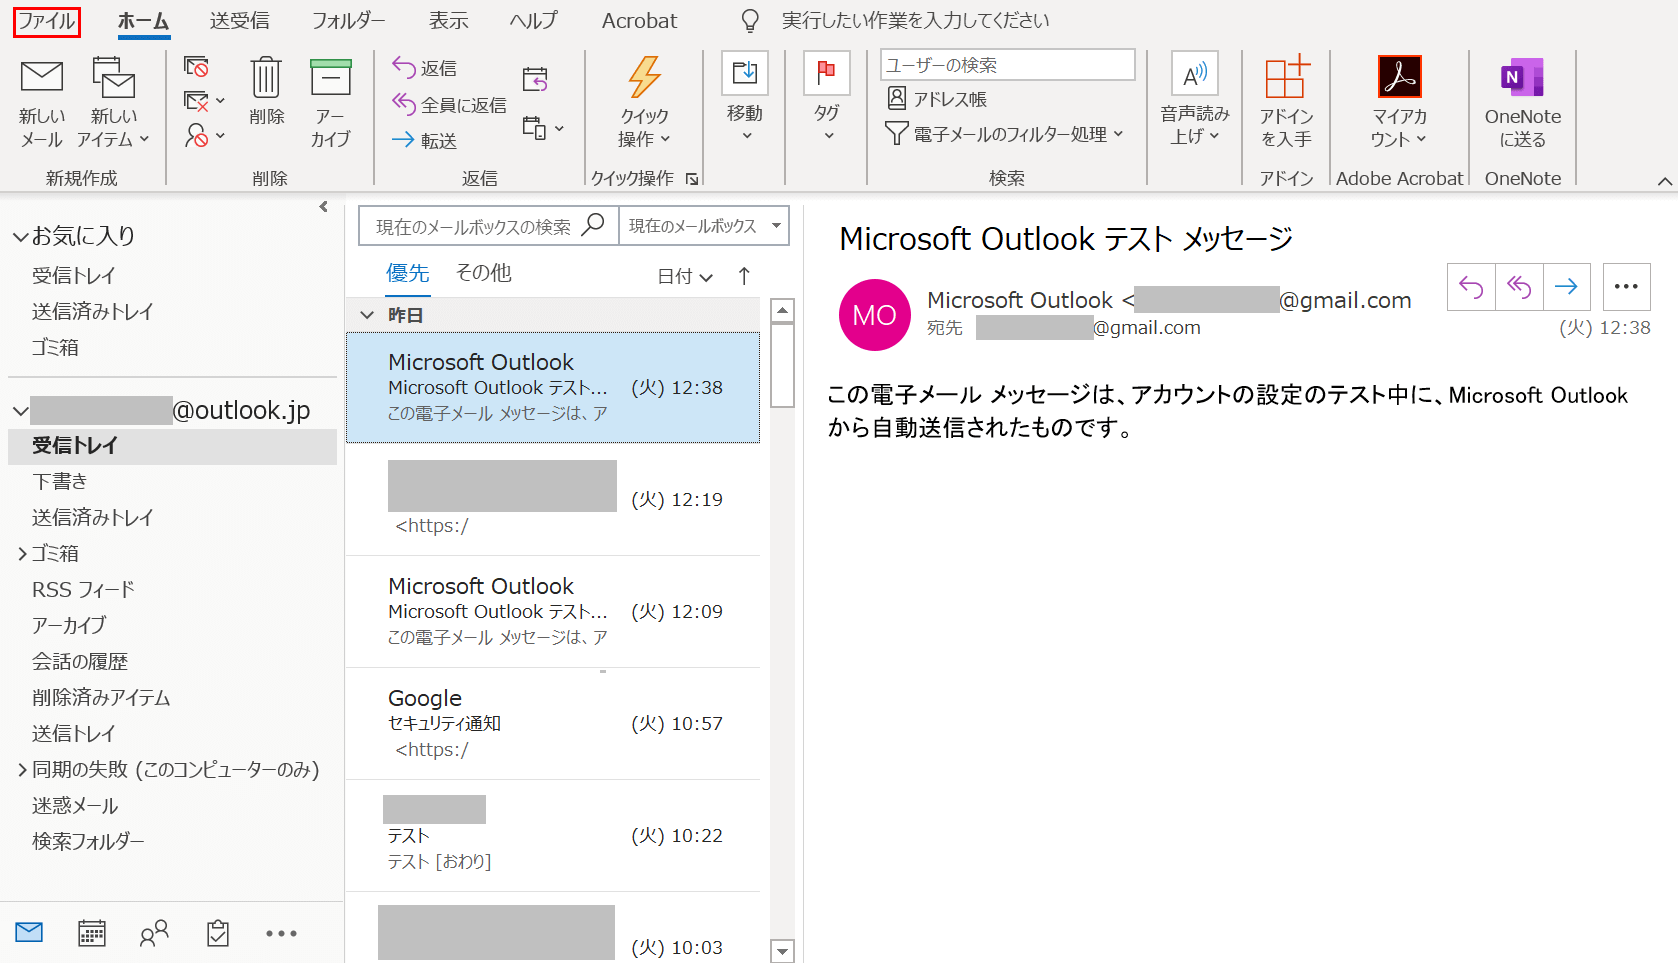Open the search scope 現在のメールボックス dropdown
This screenshot has height=963, width=1678.
point(776,226)
